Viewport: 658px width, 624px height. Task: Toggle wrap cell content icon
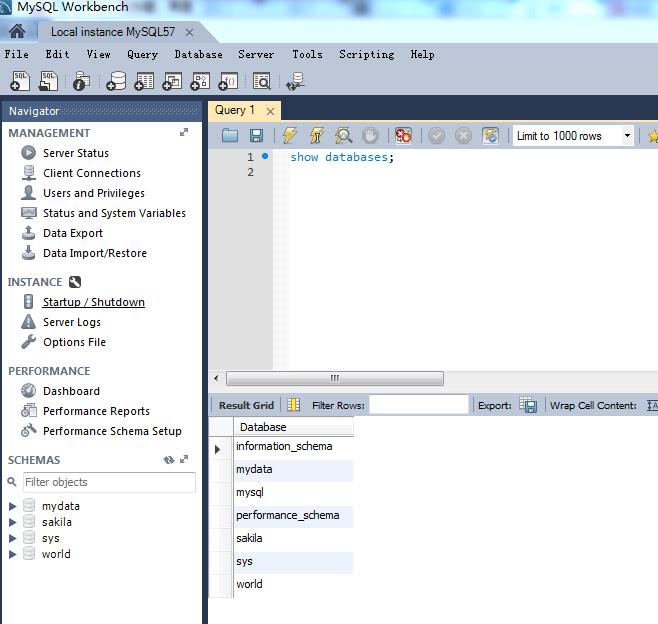pyautogui.click(x=652, y=405)
